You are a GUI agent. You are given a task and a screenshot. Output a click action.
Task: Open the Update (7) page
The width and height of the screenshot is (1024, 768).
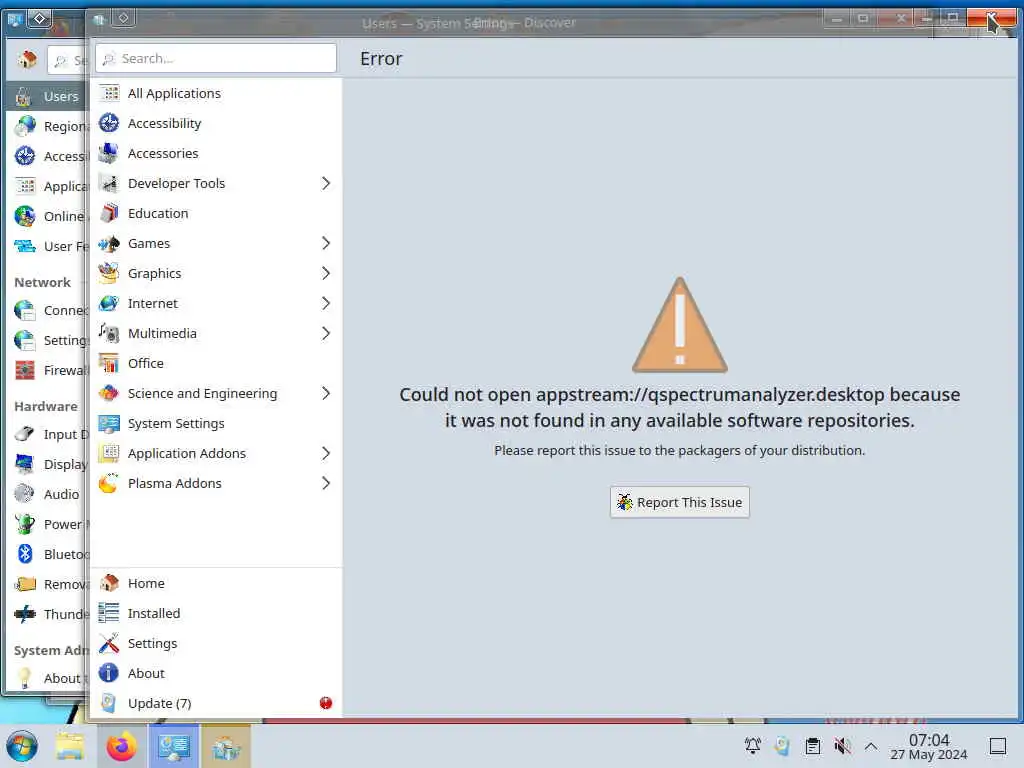pyautogui.click(x=216, y=703)
